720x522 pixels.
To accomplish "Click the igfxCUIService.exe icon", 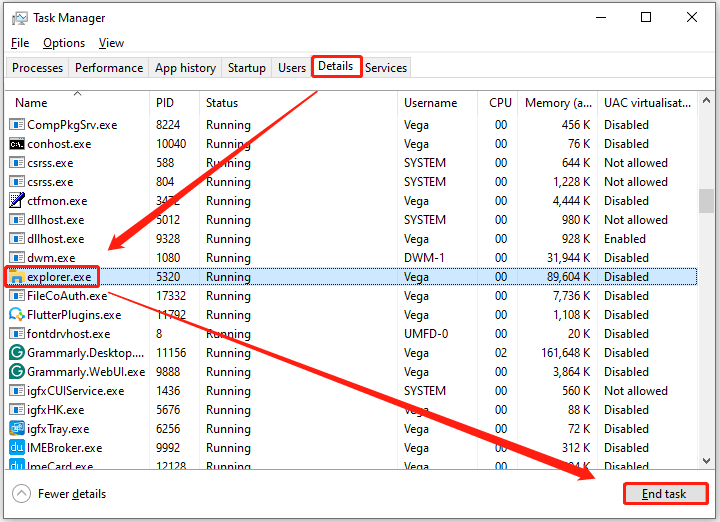I will click(x=17, y=391).
